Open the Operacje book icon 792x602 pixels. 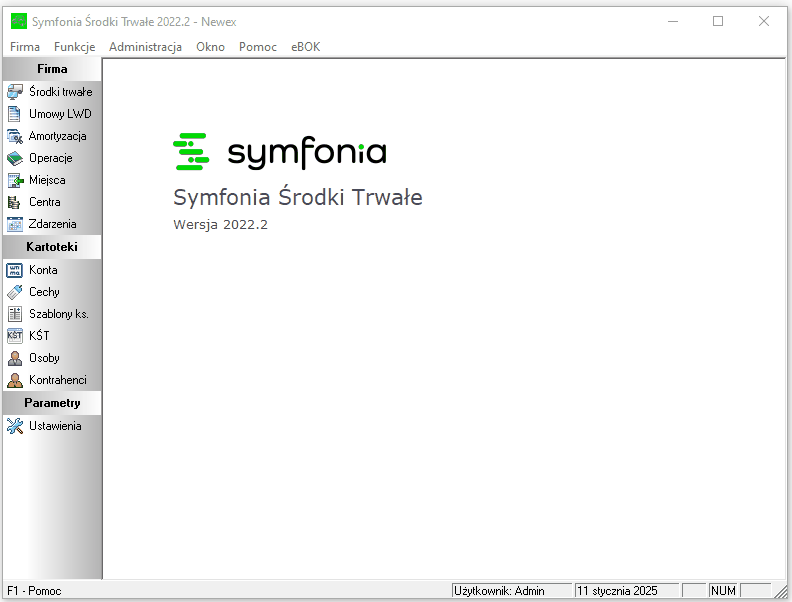pyautogui.click(x=15, y=158)
